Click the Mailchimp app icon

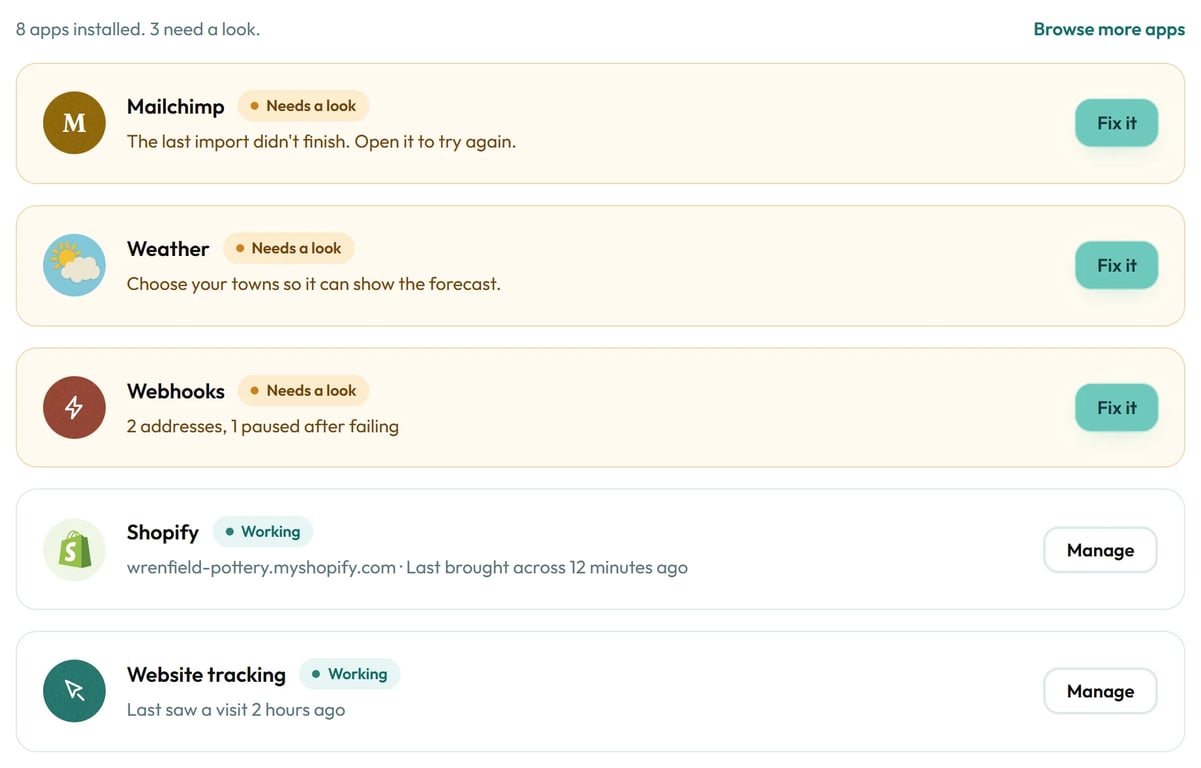75,123
